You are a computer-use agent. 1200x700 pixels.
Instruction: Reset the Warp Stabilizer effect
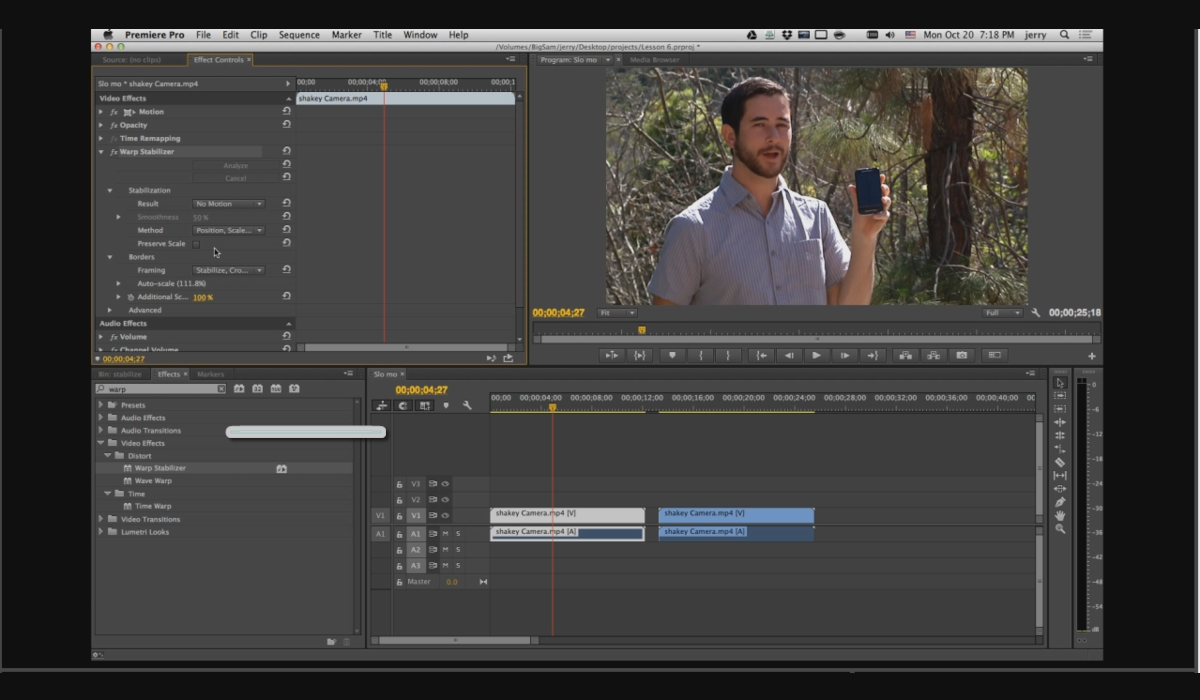tap(287, 151)
